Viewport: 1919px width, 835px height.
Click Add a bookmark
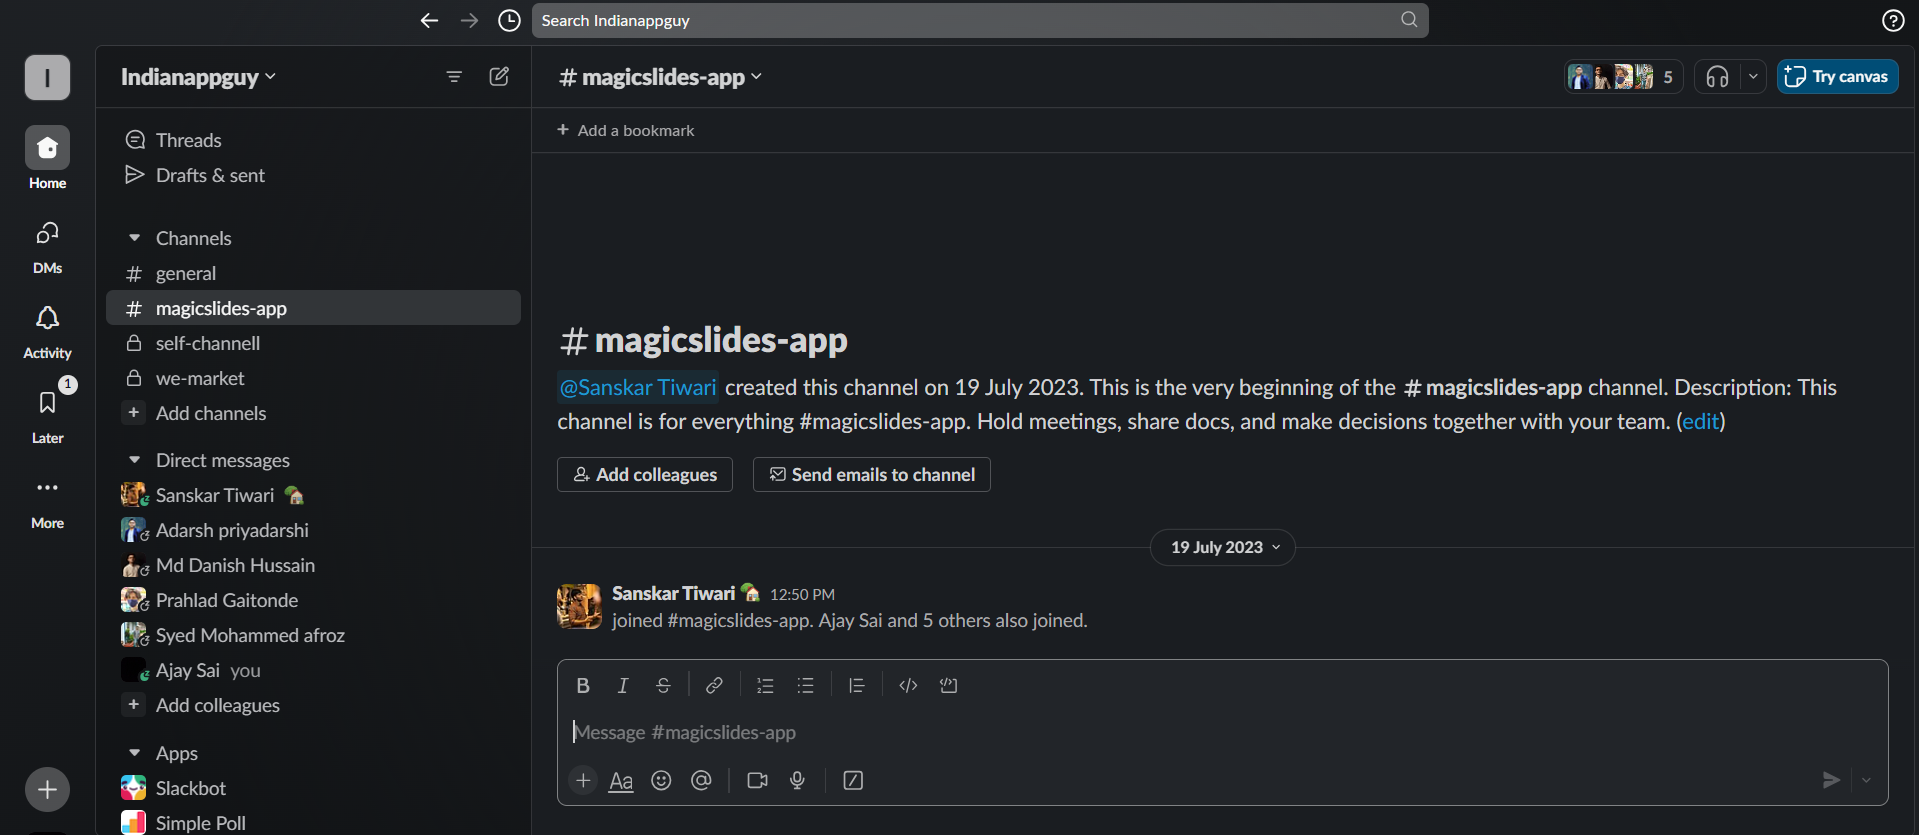click(x=626, y=130)
